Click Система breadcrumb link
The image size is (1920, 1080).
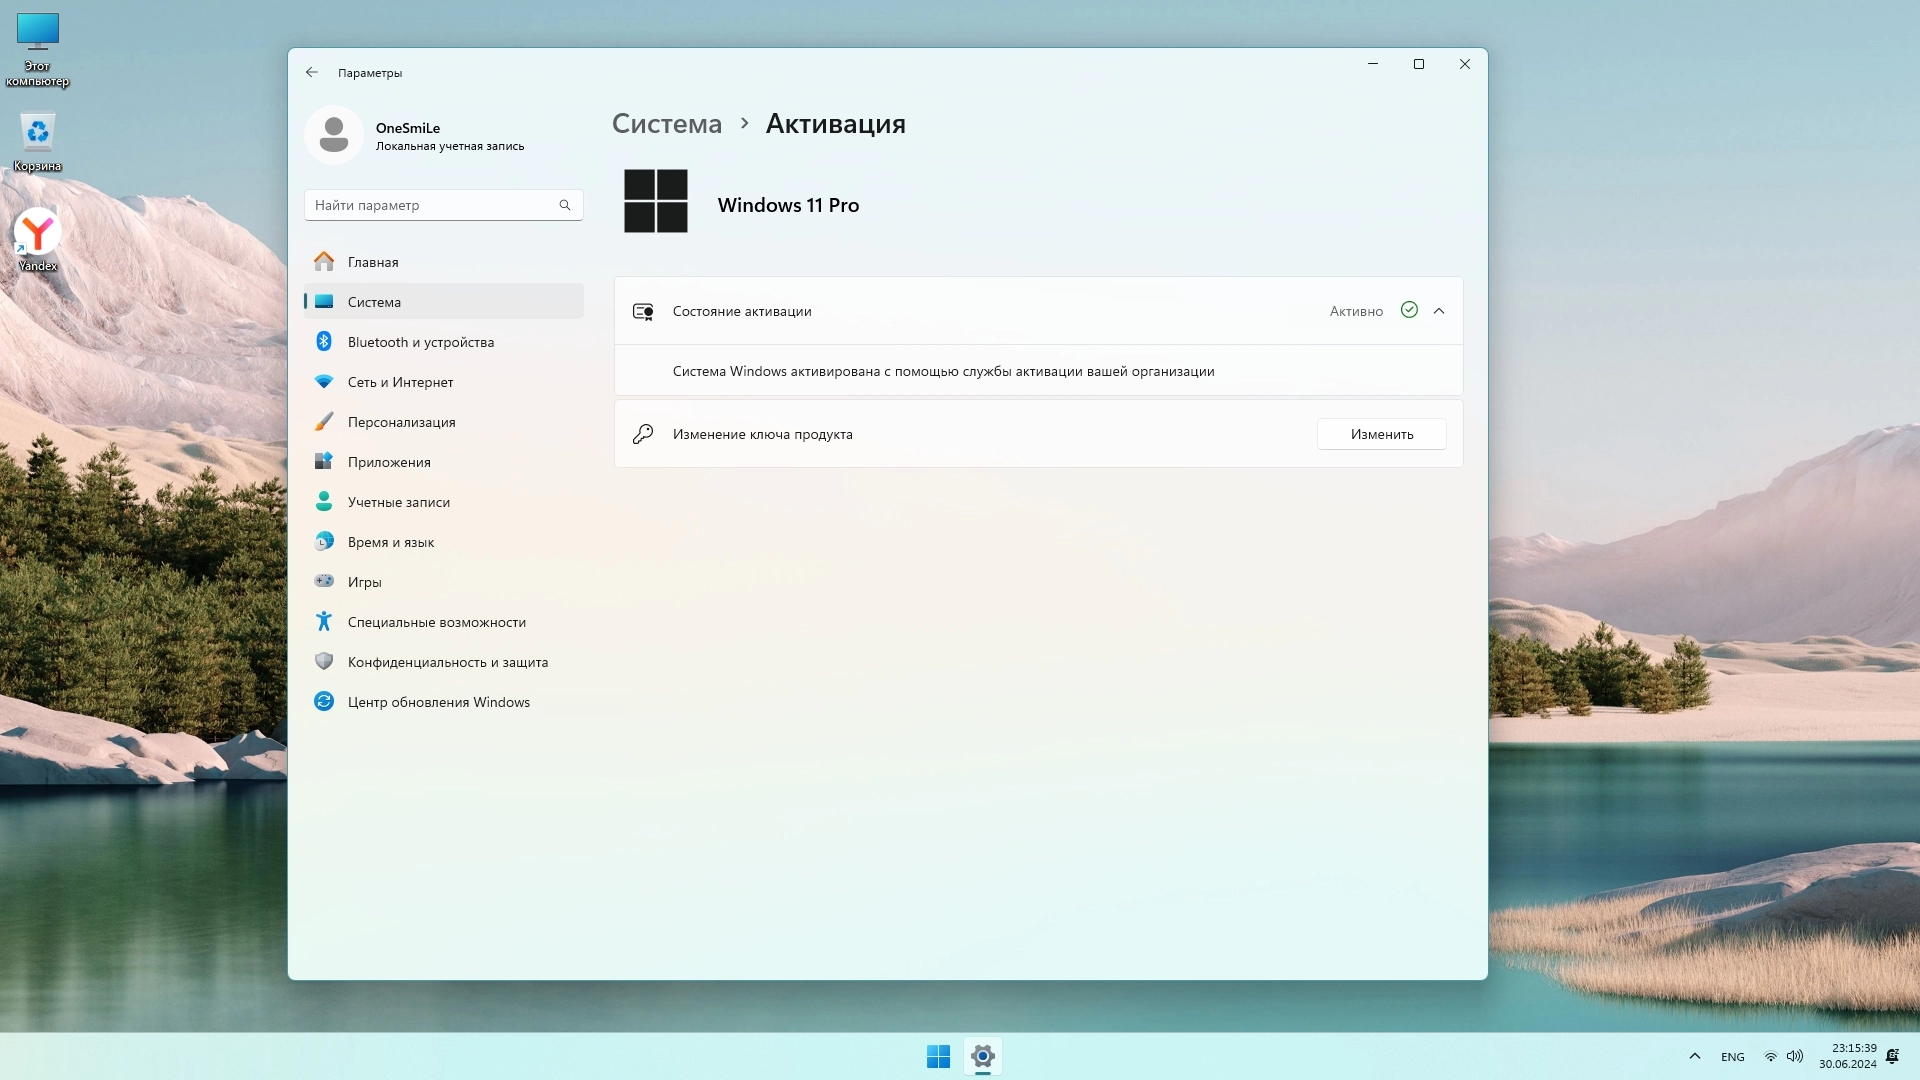pyautogui.click(x=666, y=124)
